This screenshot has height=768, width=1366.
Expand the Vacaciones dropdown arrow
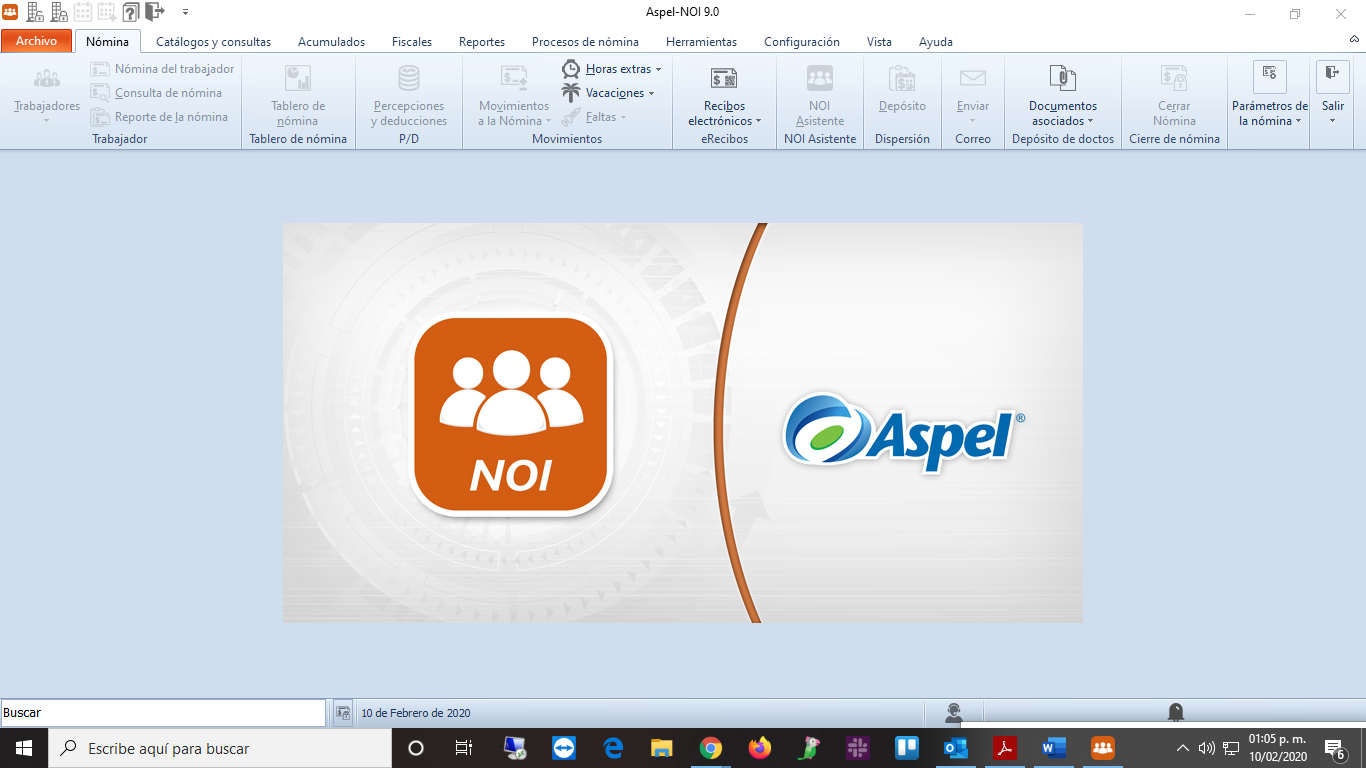point(651,93)
